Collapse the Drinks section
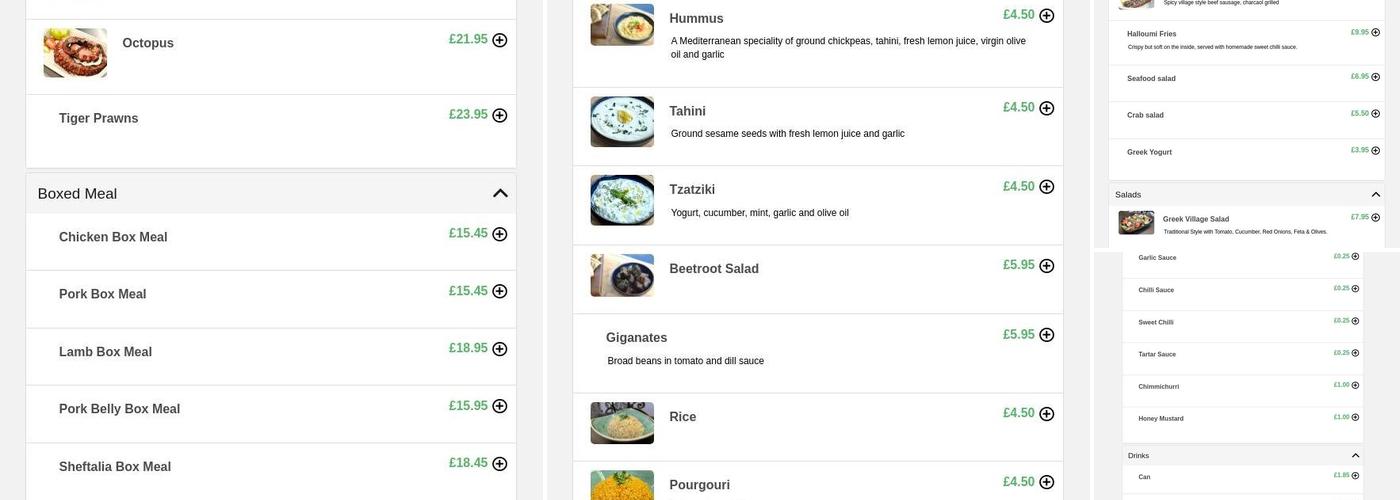 click(1356, 456)
